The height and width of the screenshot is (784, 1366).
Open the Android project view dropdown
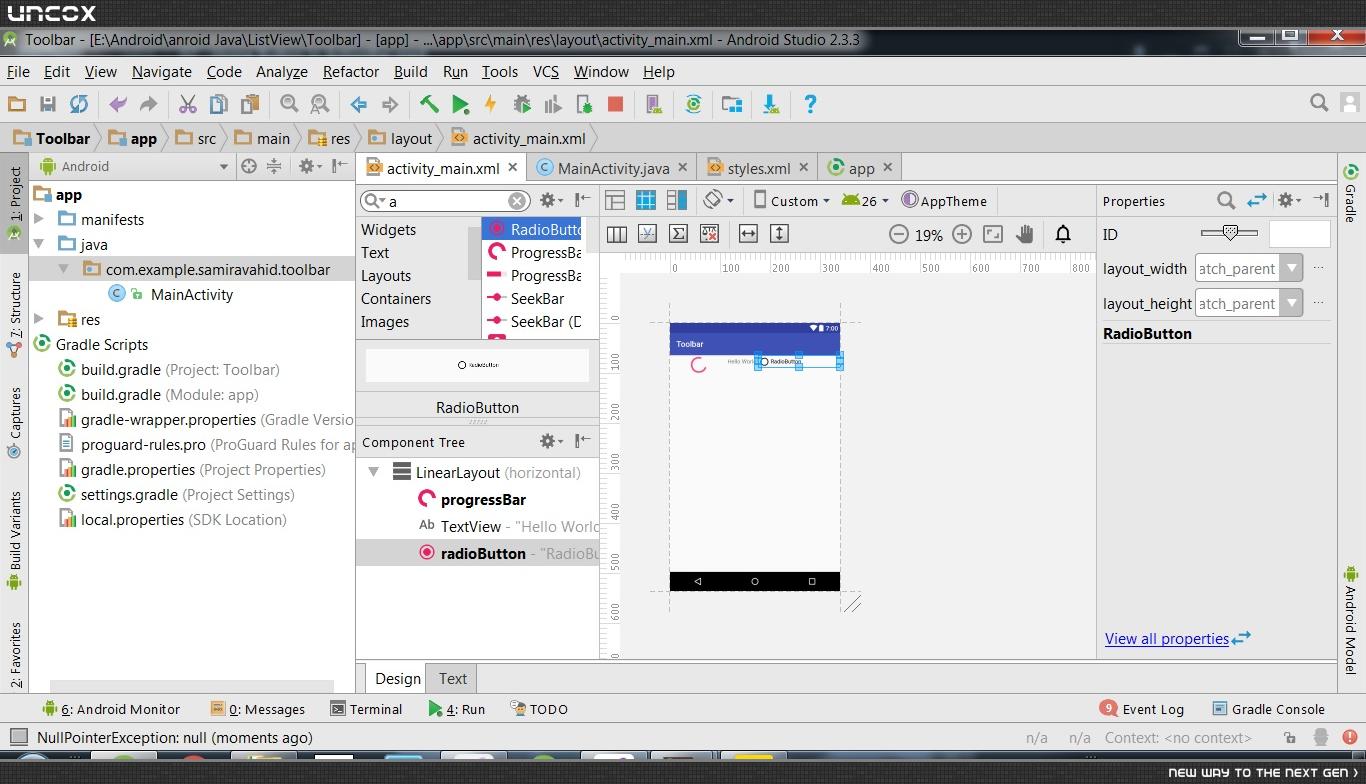pos(135,167)
